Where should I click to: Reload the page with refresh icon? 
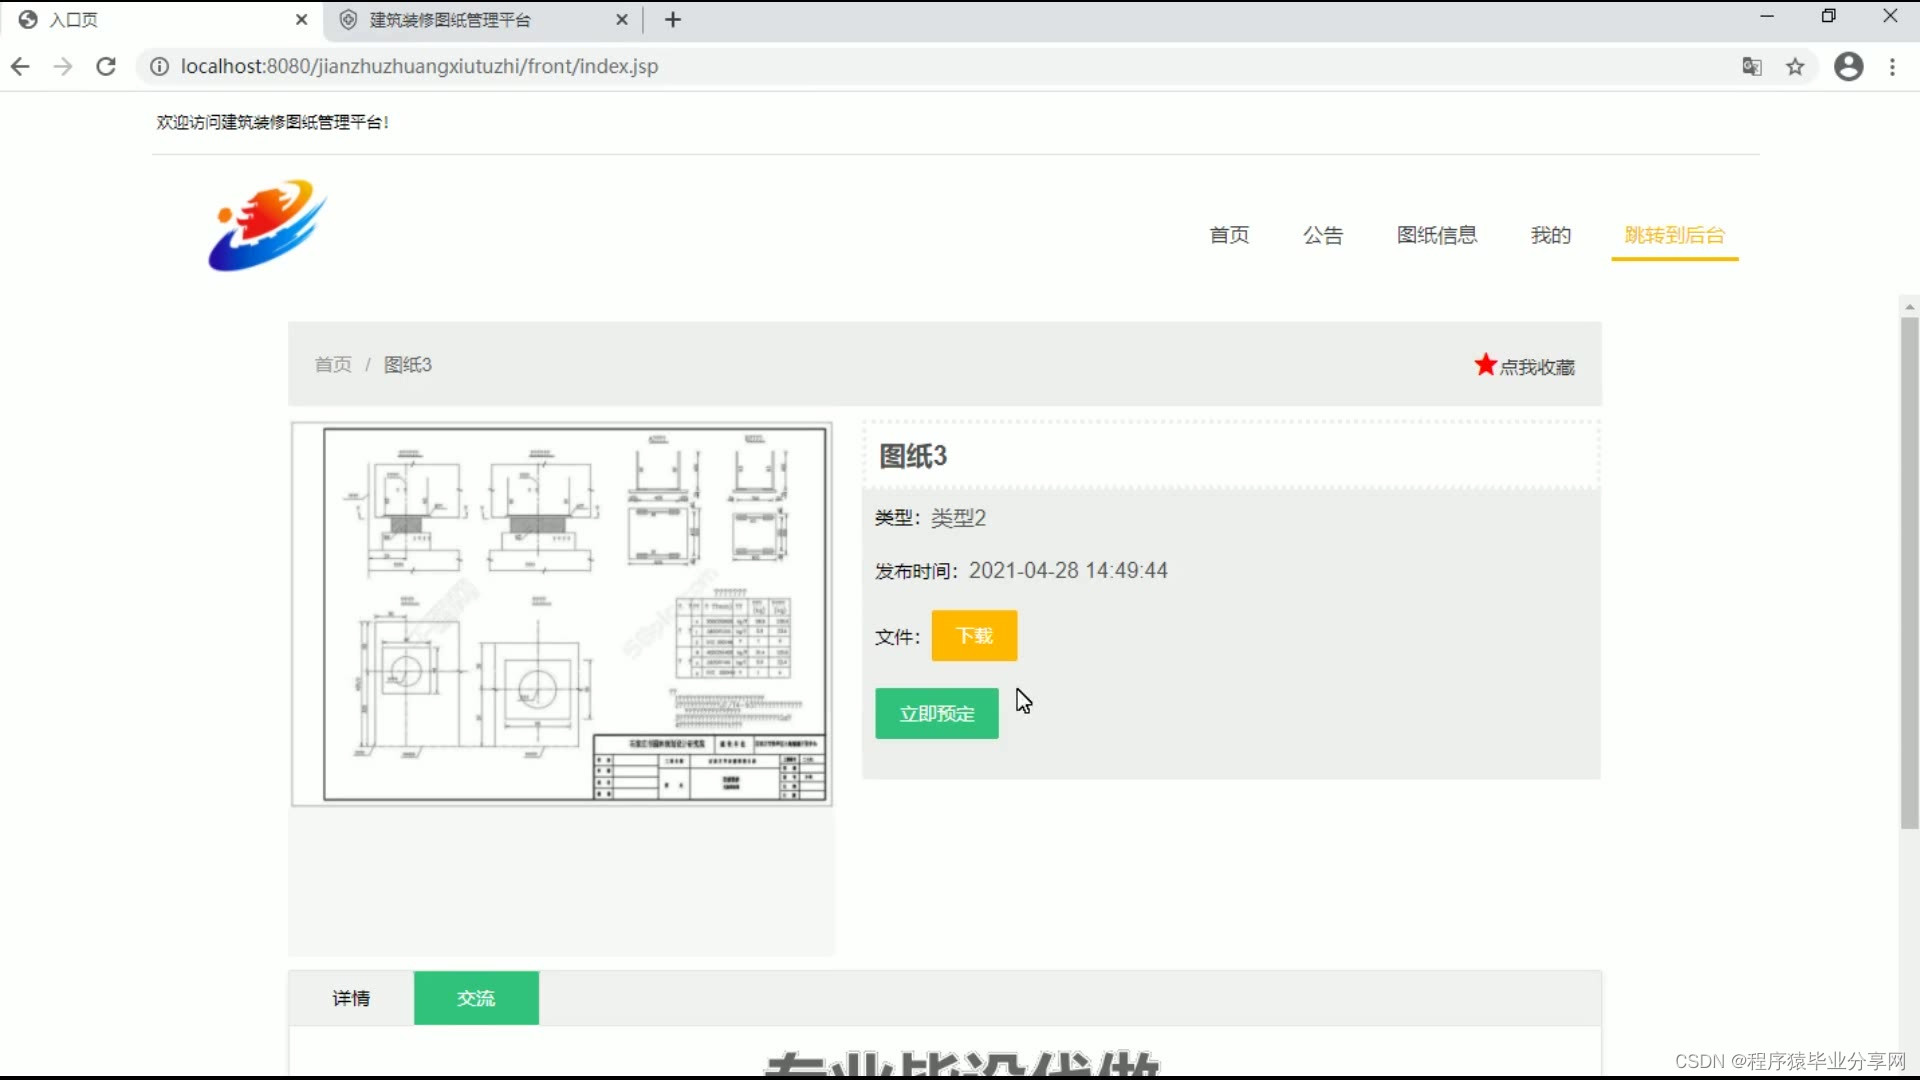[x=106, y=67]
